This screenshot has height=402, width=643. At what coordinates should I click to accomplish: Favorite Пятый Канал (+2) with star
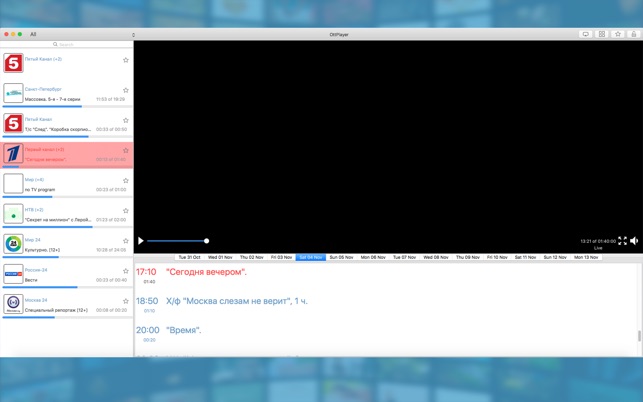(126, 60)
